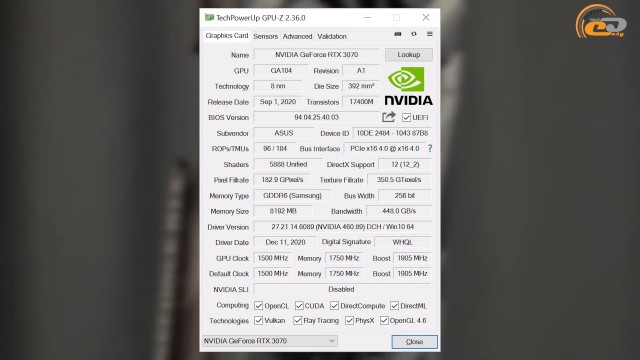Click the BIOS Version field 94.04.25.40.03
Image resolution: width=640 pixels, height=360 pixels.
[x=317, y=118]
